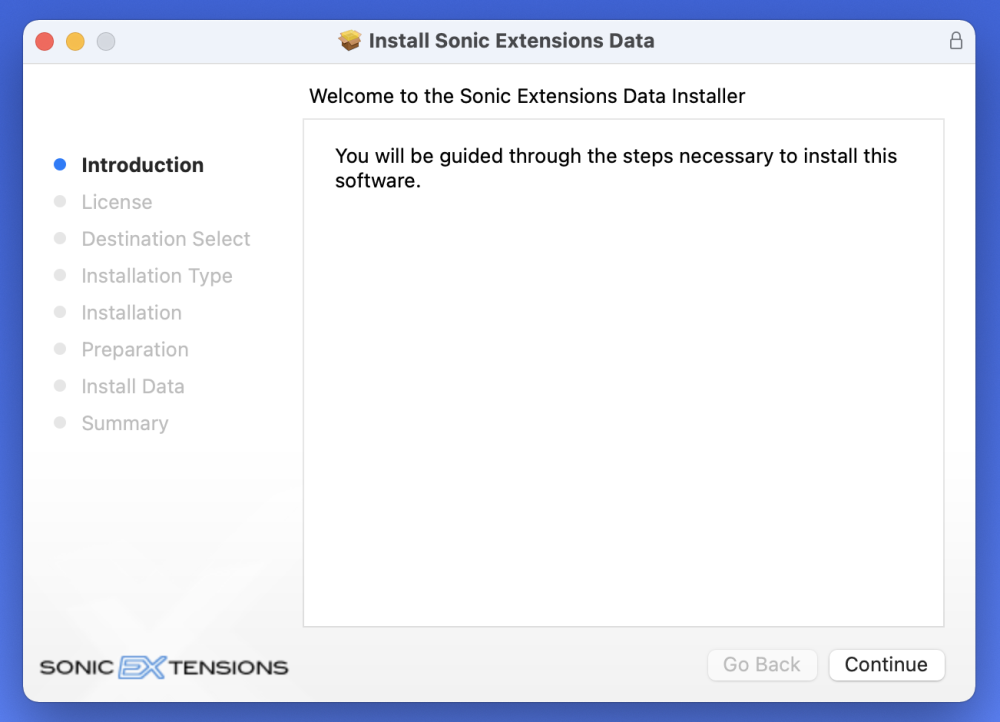
Task: Click the blue Introduction step bullet
Action: click(x=60, y=165)
